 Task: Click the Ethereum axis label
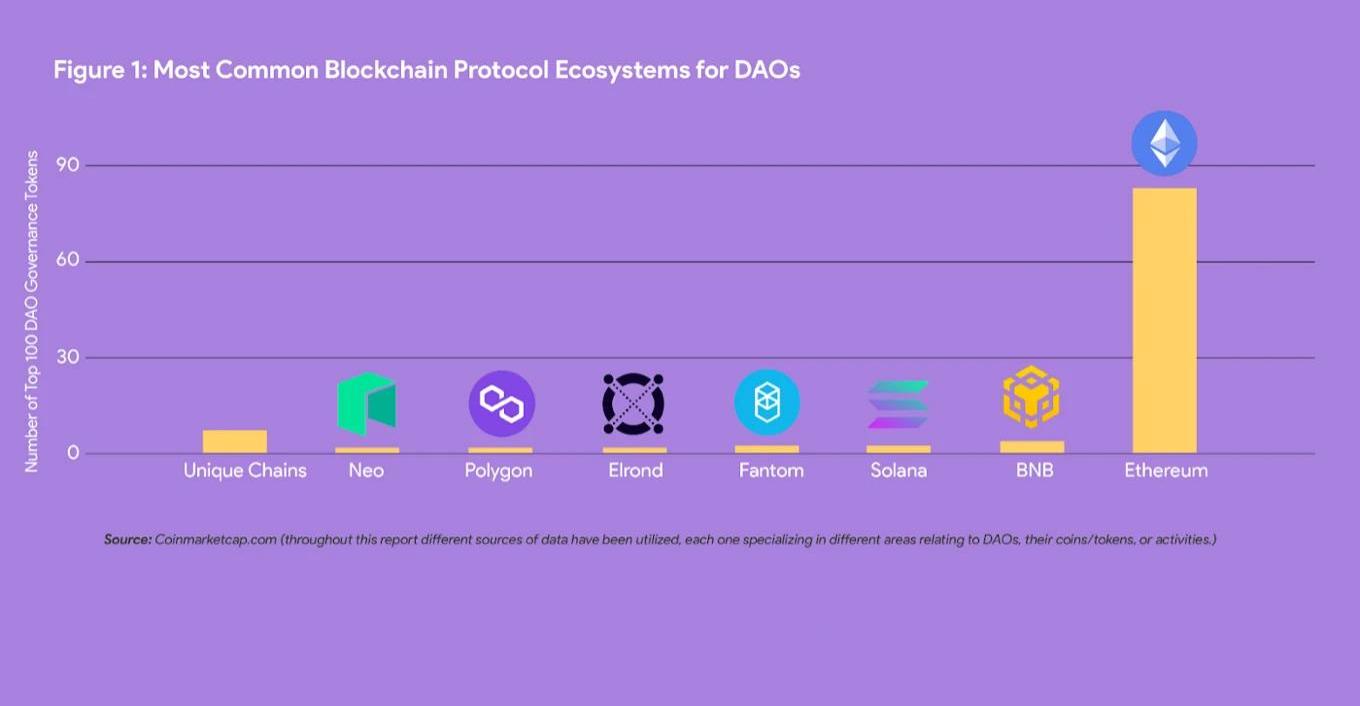[1166, 470]
